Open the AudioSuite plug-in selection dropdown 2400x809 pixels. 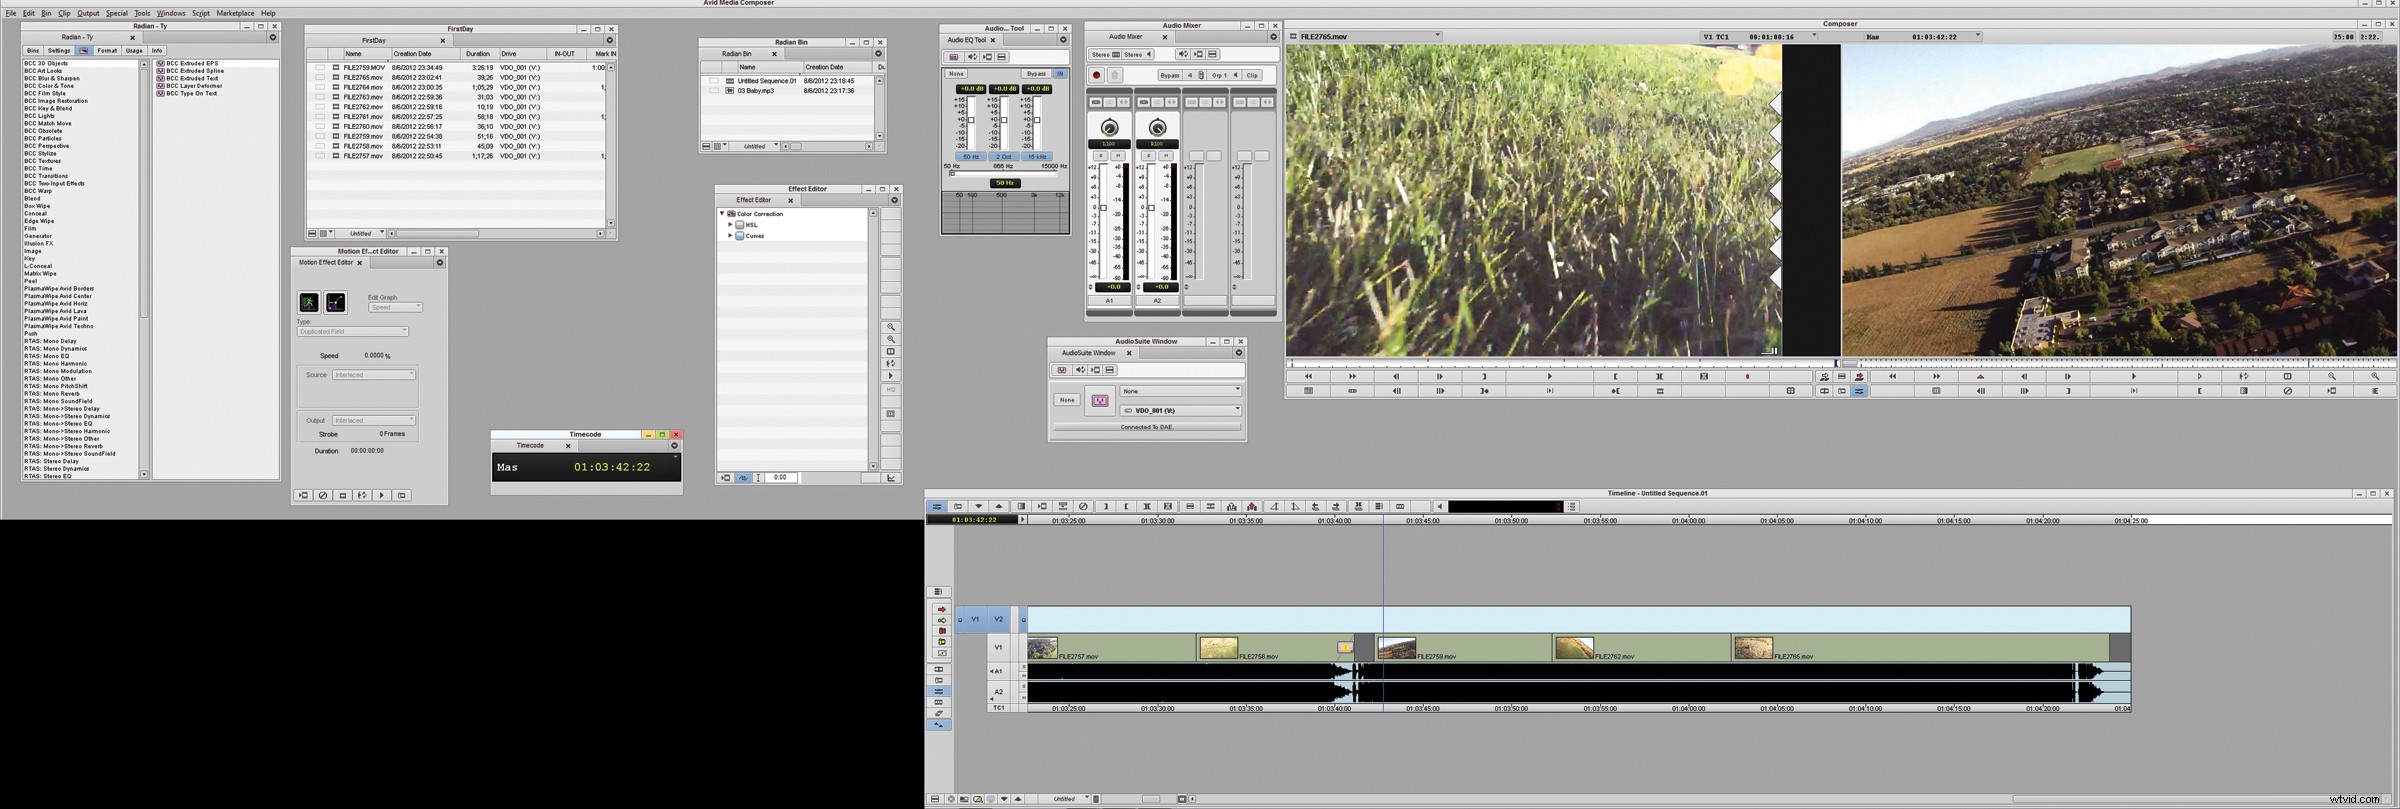(x=1181, y=391)
